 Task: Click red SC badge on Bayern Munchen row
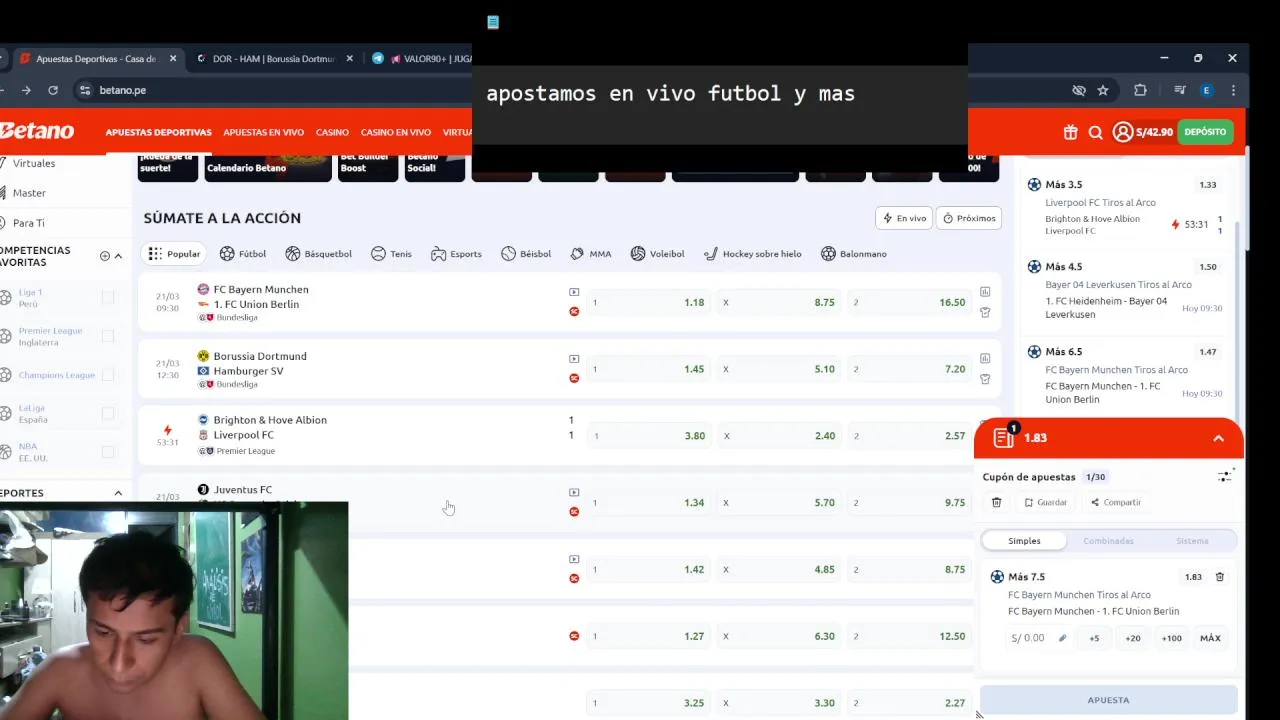[x=574, y=311]
